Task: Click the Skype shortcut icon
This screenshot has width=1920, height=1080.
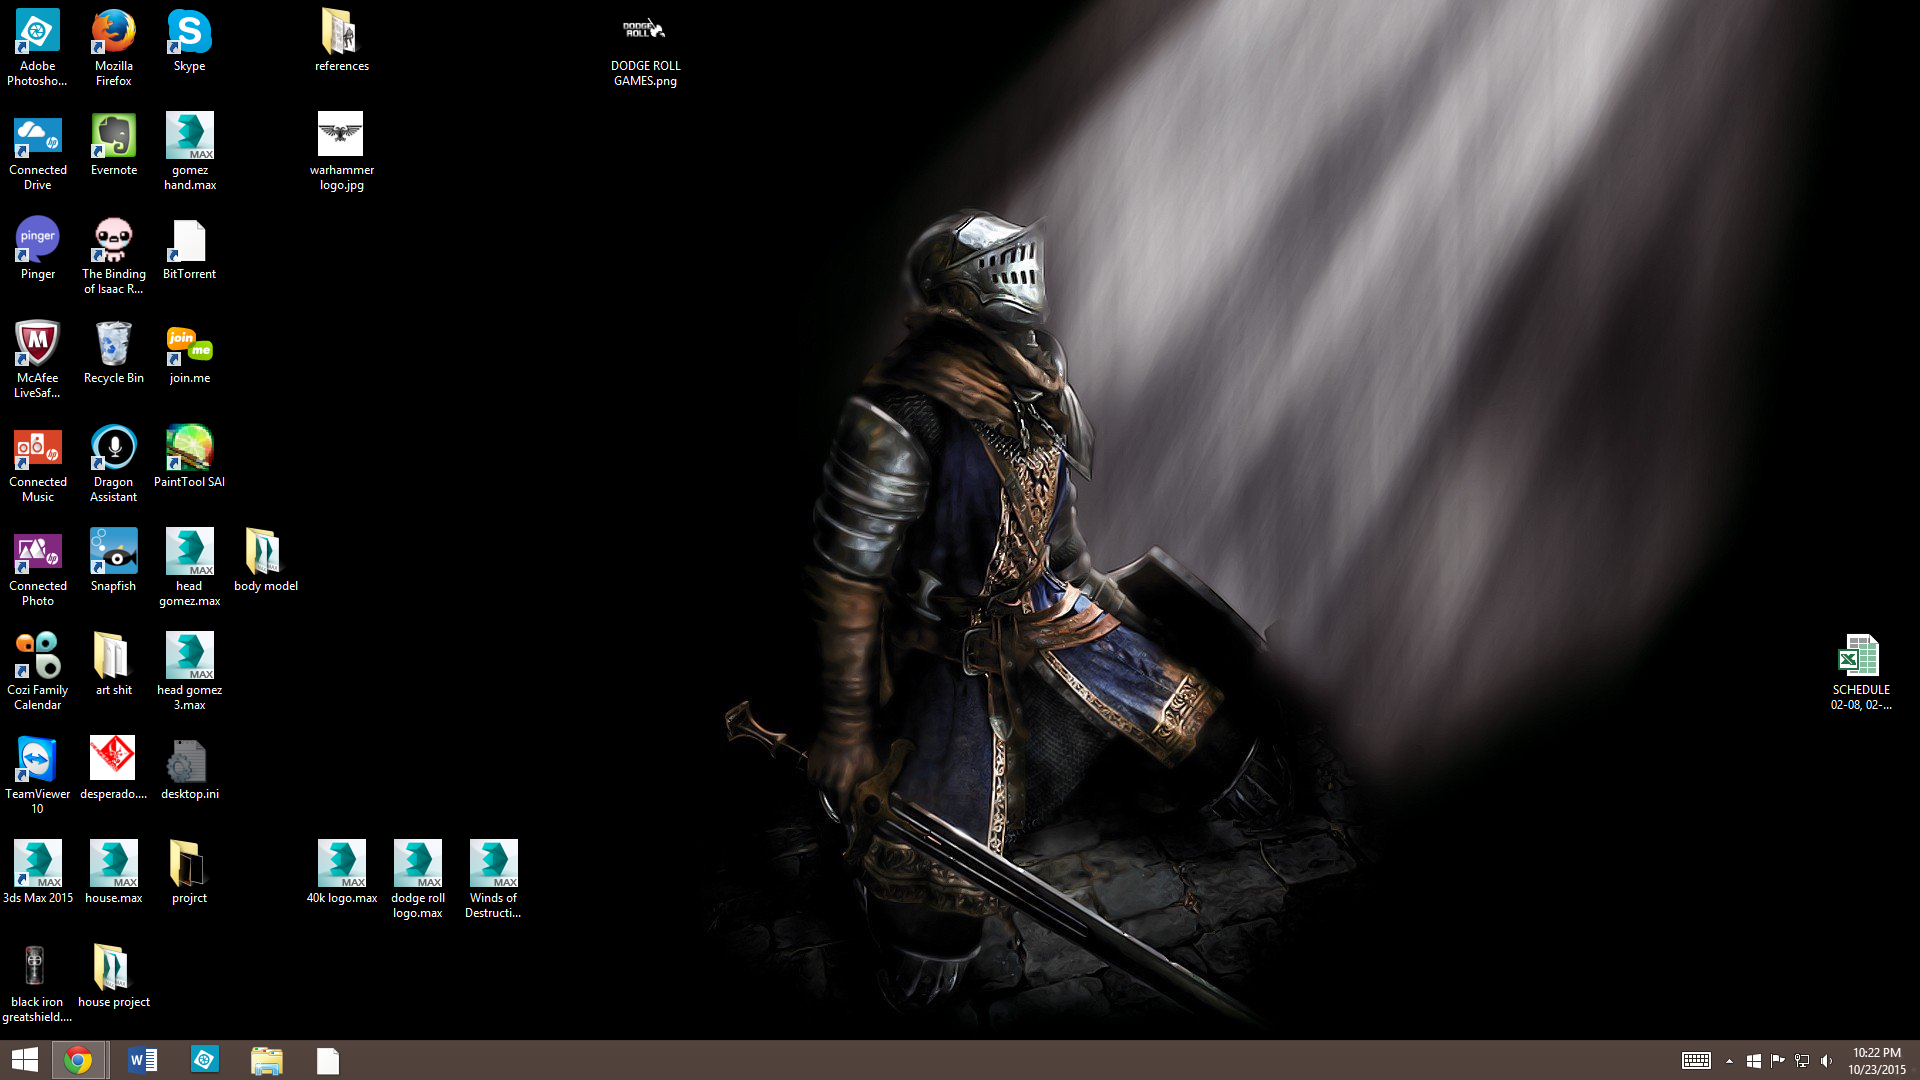Action: click(189, 33)
